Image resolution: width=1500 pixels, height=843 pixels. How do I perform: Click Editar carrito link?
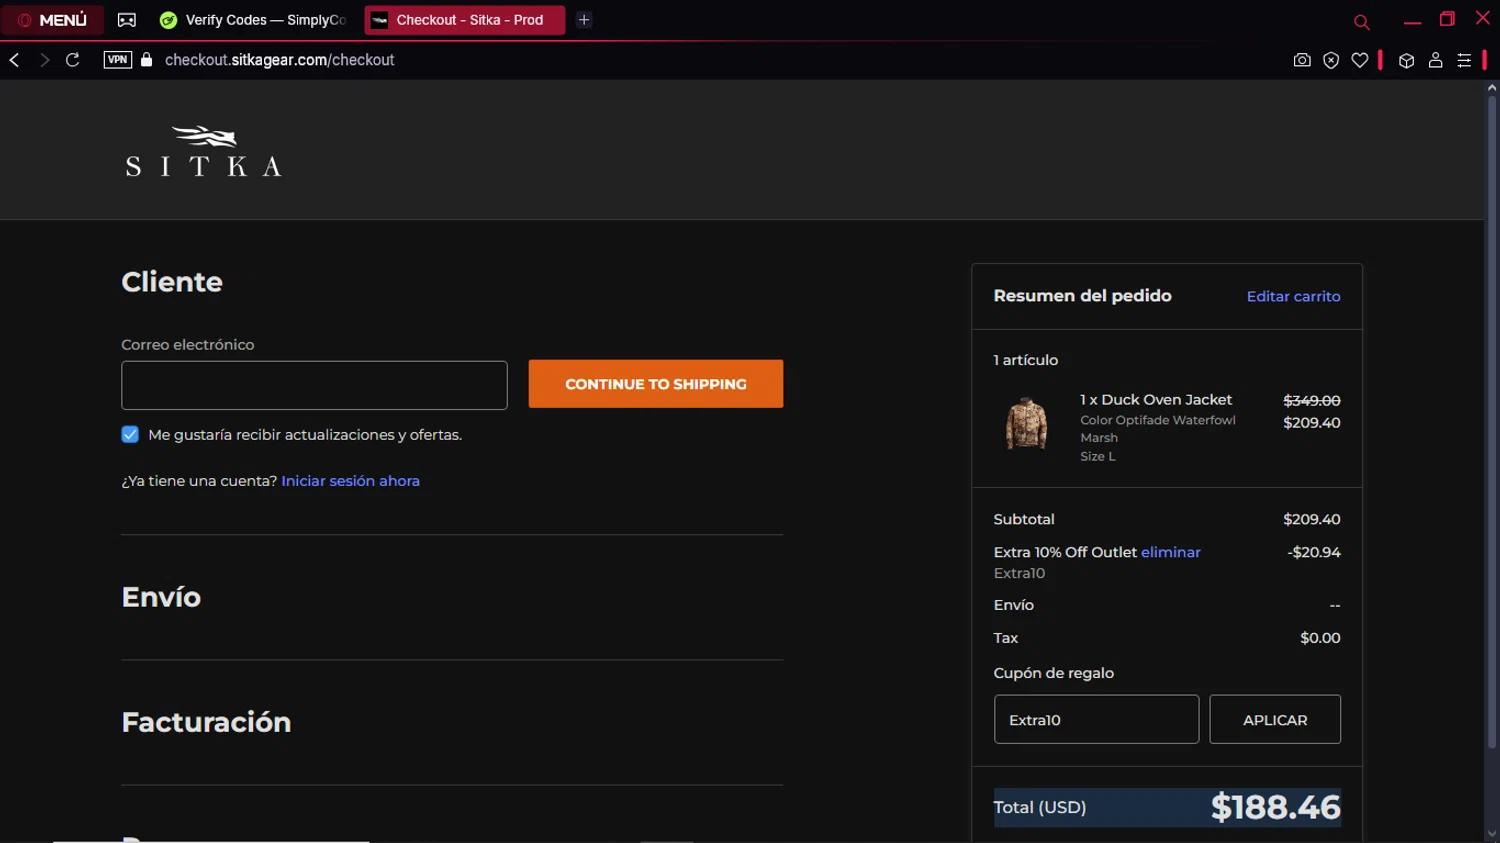point(1293,296)
